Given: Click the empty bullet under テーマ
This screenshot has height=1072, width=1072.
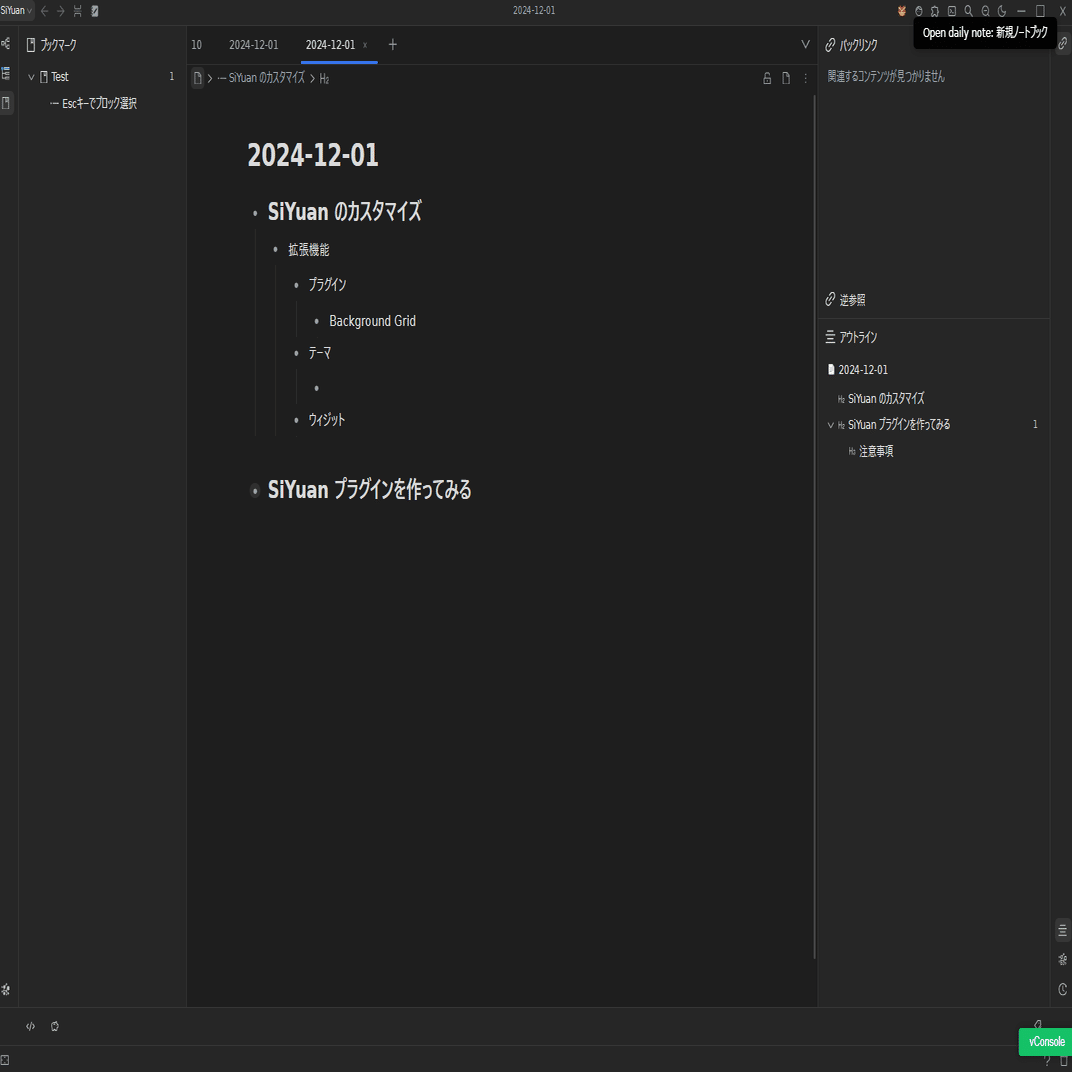Looking at the screenshot, I should 317,388.
